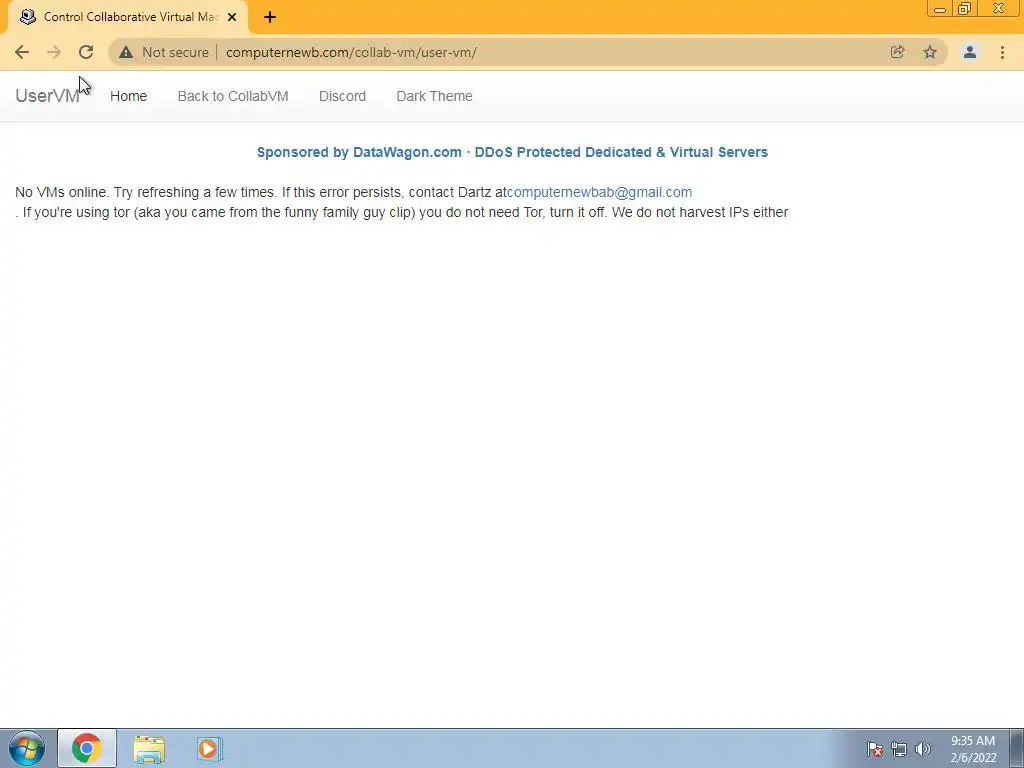Open the Discord navigation link
1024x768 pixels.
pyautogui.click(x=342, y=96)
